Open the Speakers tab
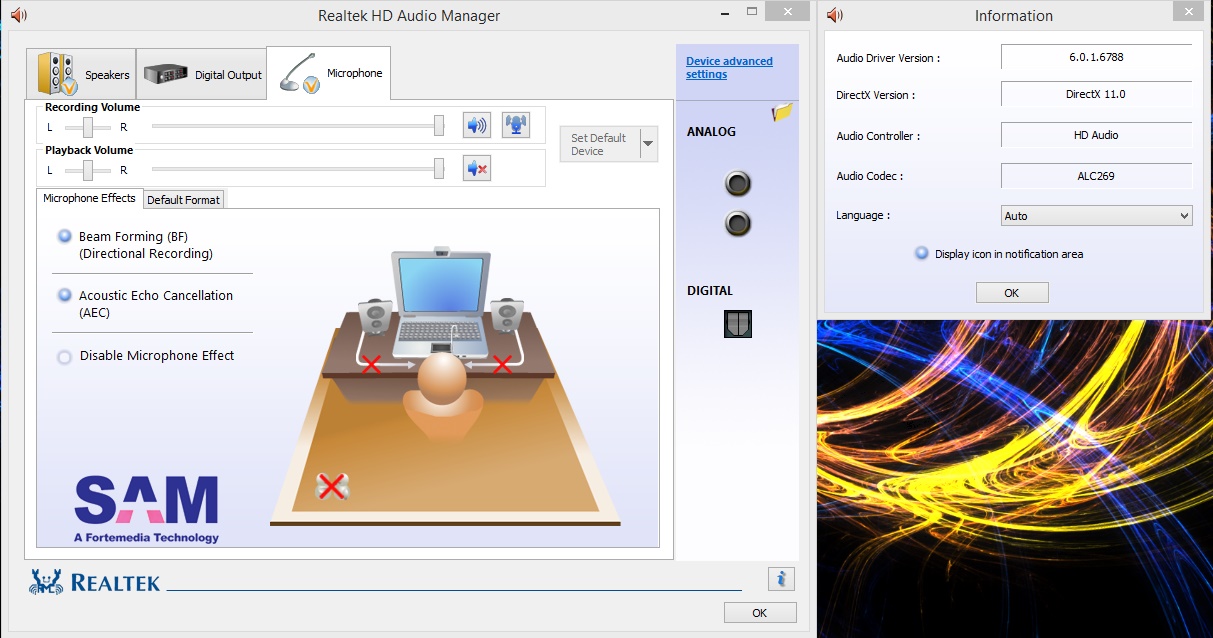The height and width of the screenshot is (638, 1213). (82, 74)
